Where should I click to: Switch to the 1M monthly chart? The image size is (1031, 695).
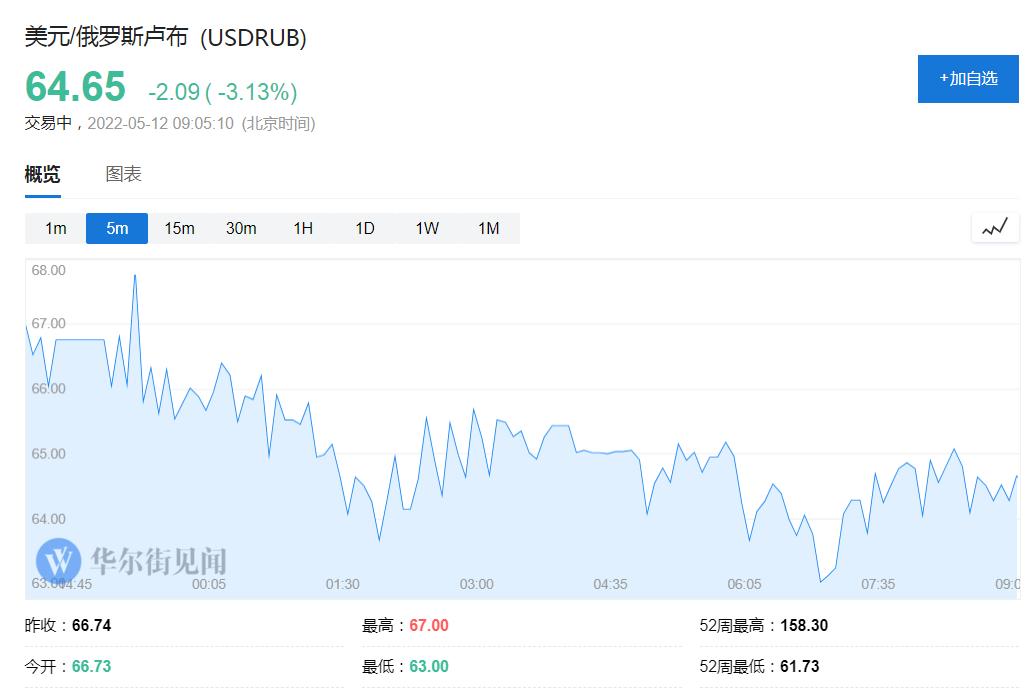tap(489, 228)
